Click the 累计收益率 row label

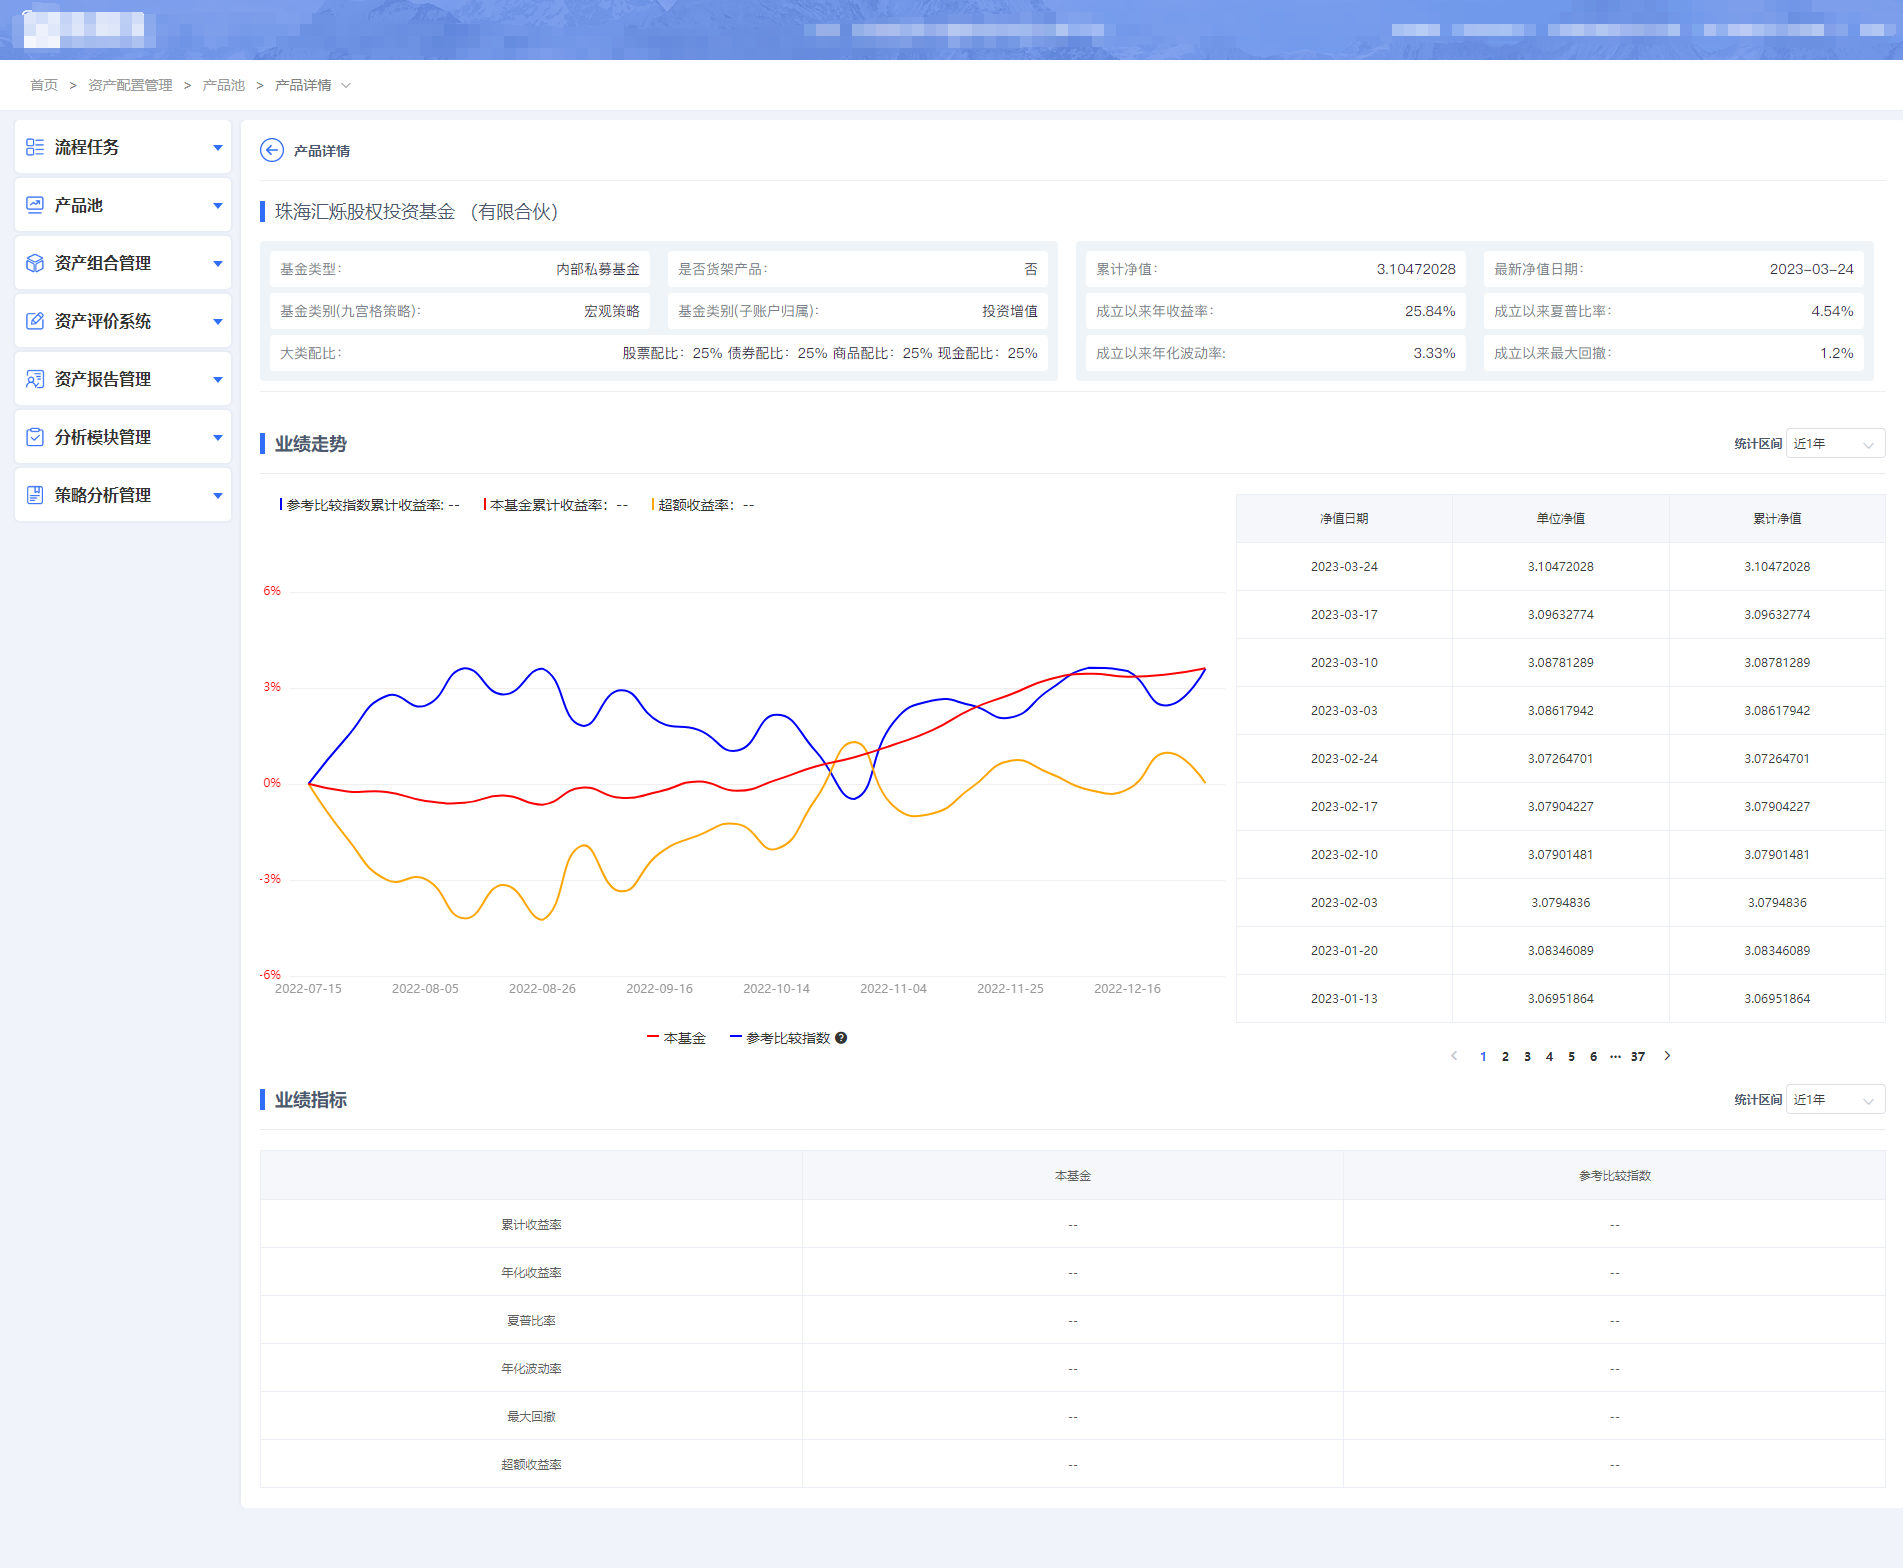click(531, 1225)
